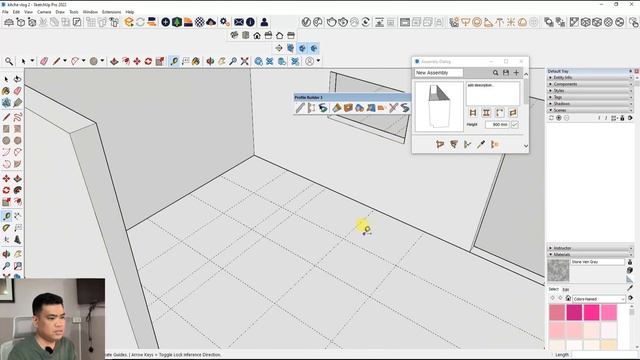
Task: Click the Add Scene plus icon
Action: click(x=559, y=118)
